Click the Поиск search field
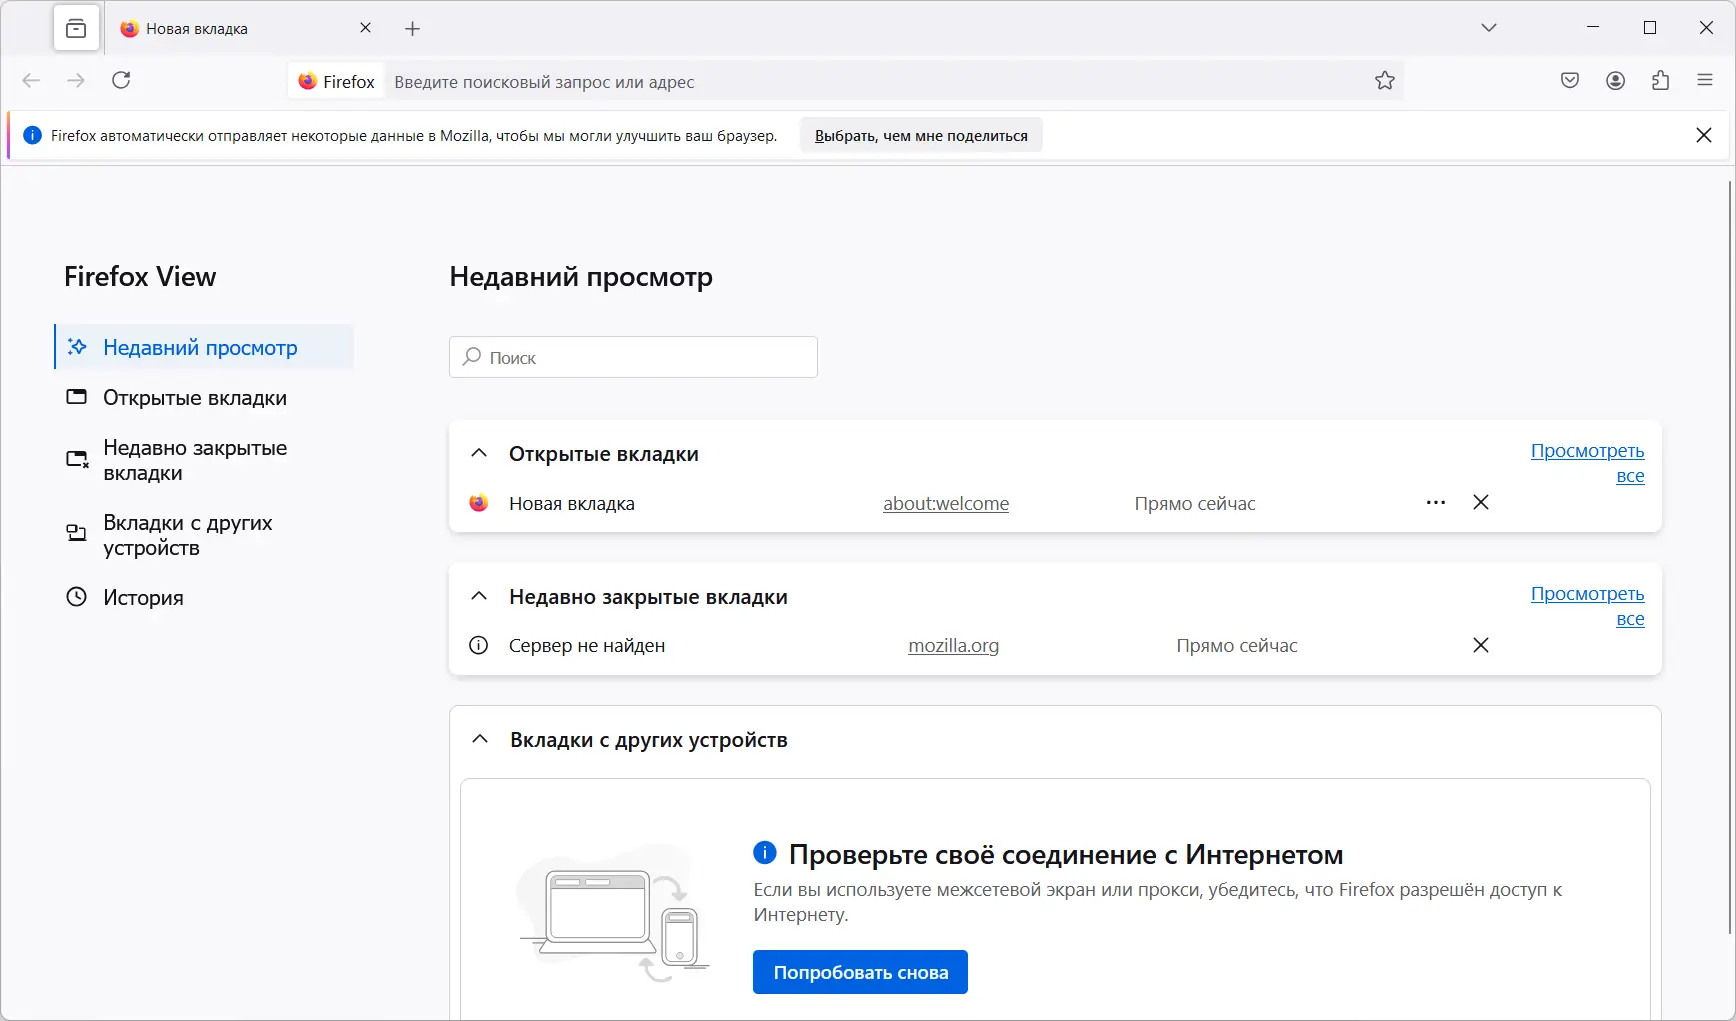The height and width of the screenshot is (1021, 1736). [x=633, y=357]
